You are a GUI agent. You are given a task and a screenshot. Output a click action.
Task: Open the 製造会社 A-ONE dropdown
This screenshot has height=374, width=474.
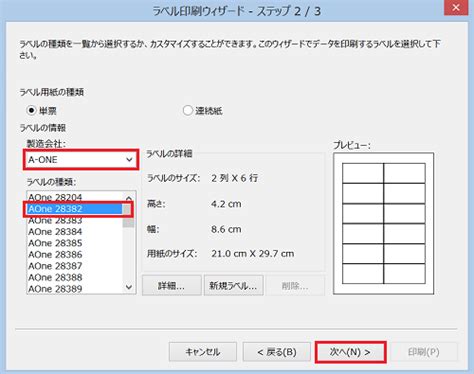(x=81, y=160)
